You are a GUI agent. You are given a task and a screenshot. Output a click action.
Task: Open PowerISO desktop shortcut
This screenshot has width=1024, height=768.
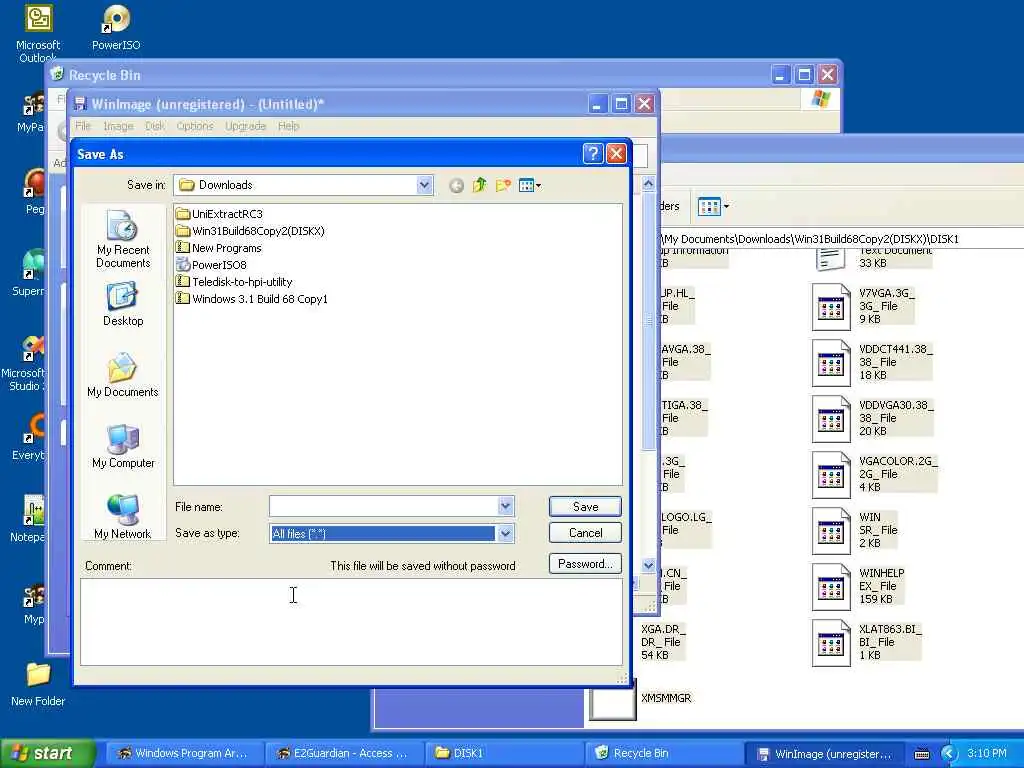click(116, 27)
